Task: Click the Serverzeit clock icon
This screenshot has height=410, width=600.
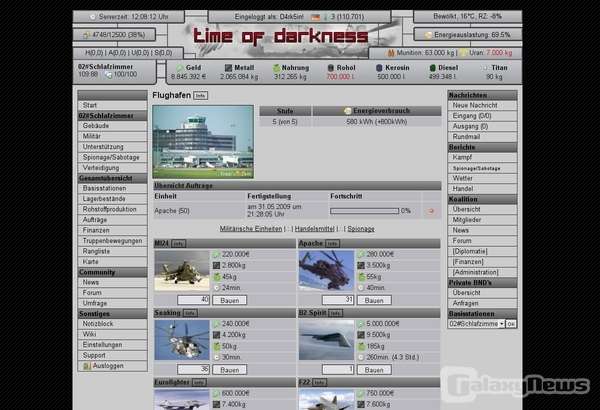Action: pyautogui.click(x=93, y=17)
